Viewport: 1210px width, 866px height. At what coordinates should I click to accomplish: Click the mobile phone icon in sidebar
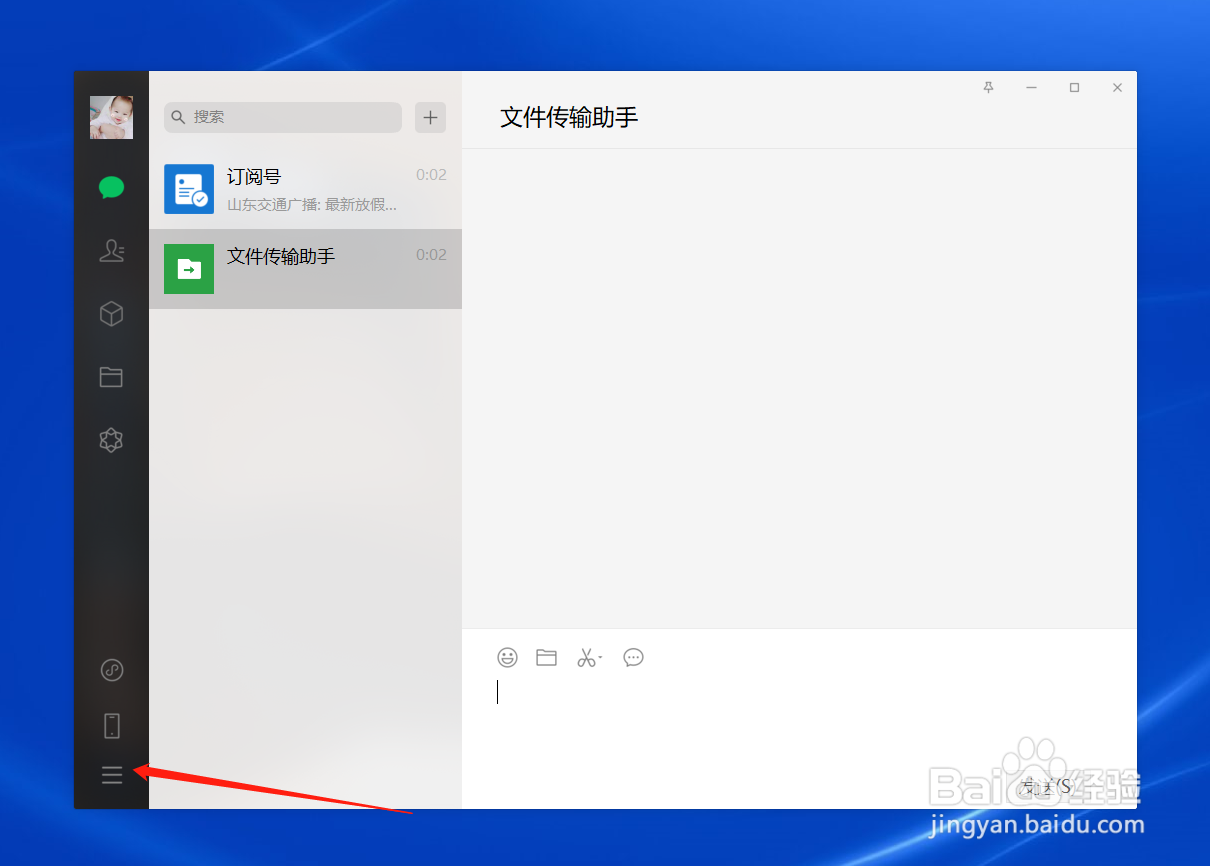point(112,725)
